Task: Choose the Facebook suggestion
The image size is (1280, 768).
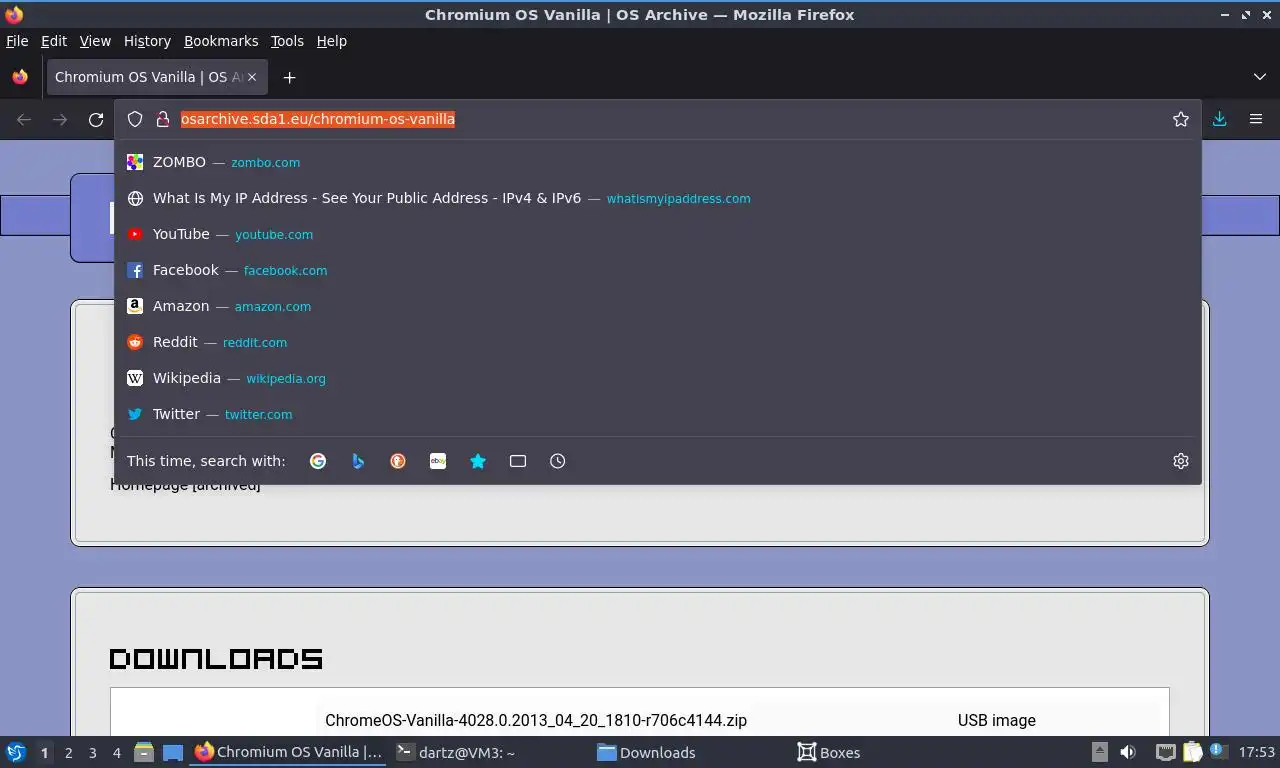Action: [x=658, y=270]
